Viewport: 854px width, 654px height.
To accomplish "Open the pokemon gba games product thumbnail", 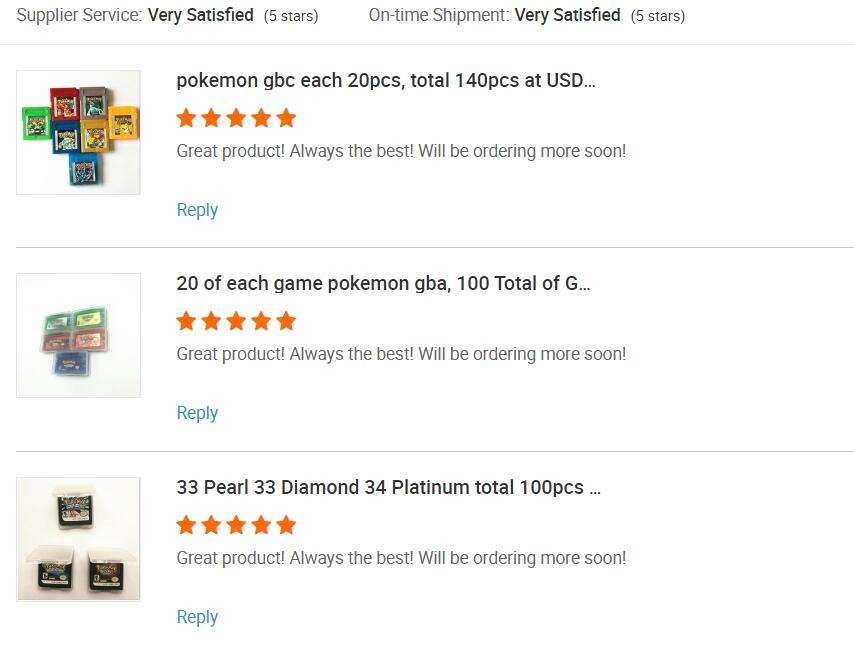I will pos(78,335).
